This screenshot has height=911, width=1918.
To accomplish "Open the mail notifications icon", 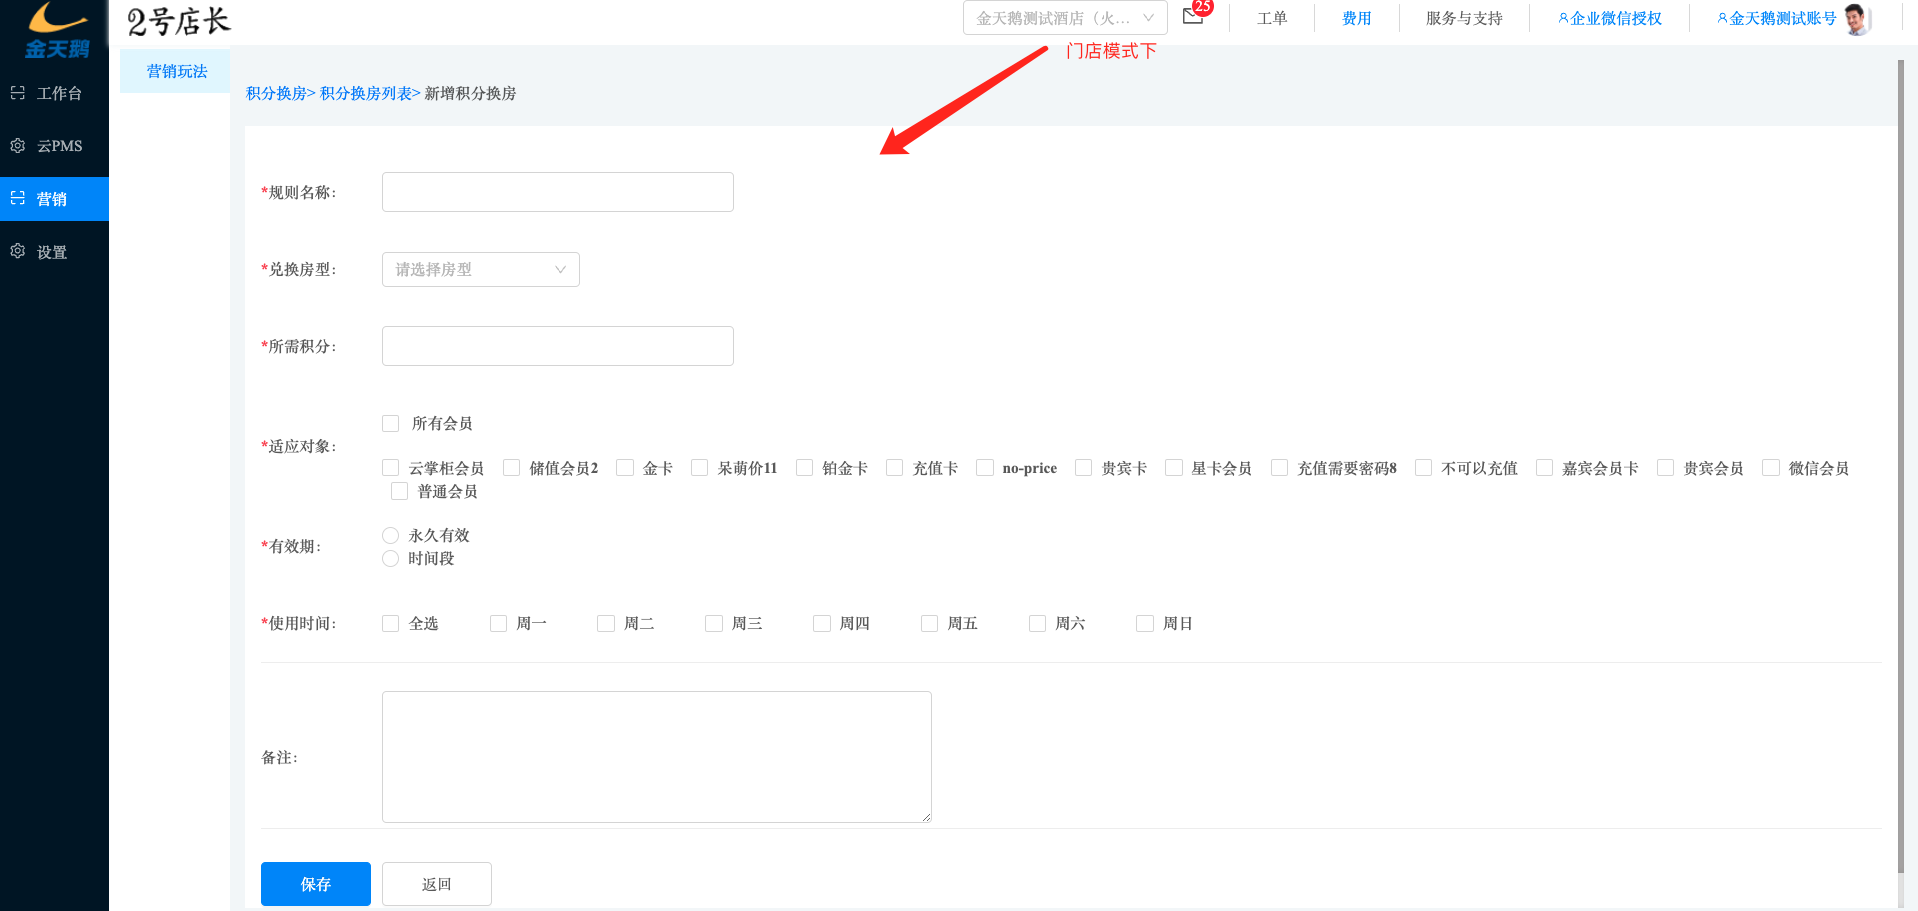I will pyautogui.click(x=1192, y=16).
